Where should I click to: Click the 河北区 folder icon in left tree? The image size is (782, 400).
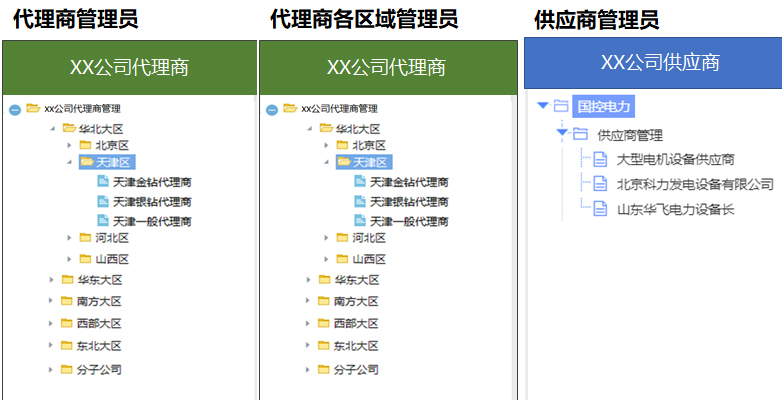(85, 238)
